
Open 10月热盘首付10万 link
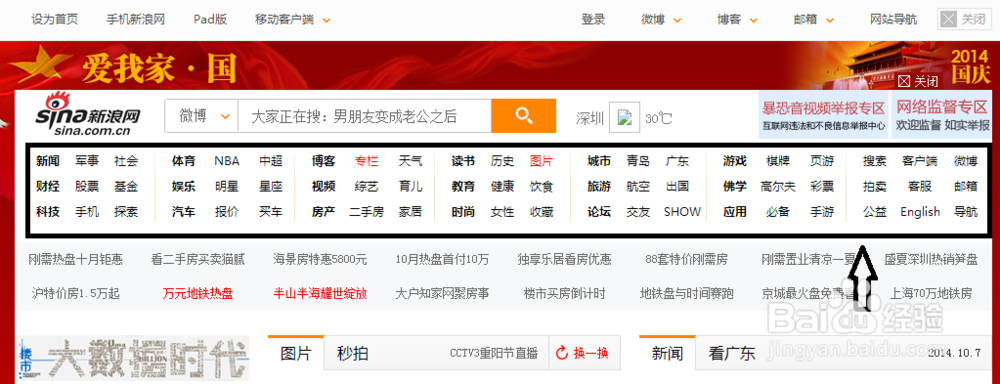tap(442, 260)
